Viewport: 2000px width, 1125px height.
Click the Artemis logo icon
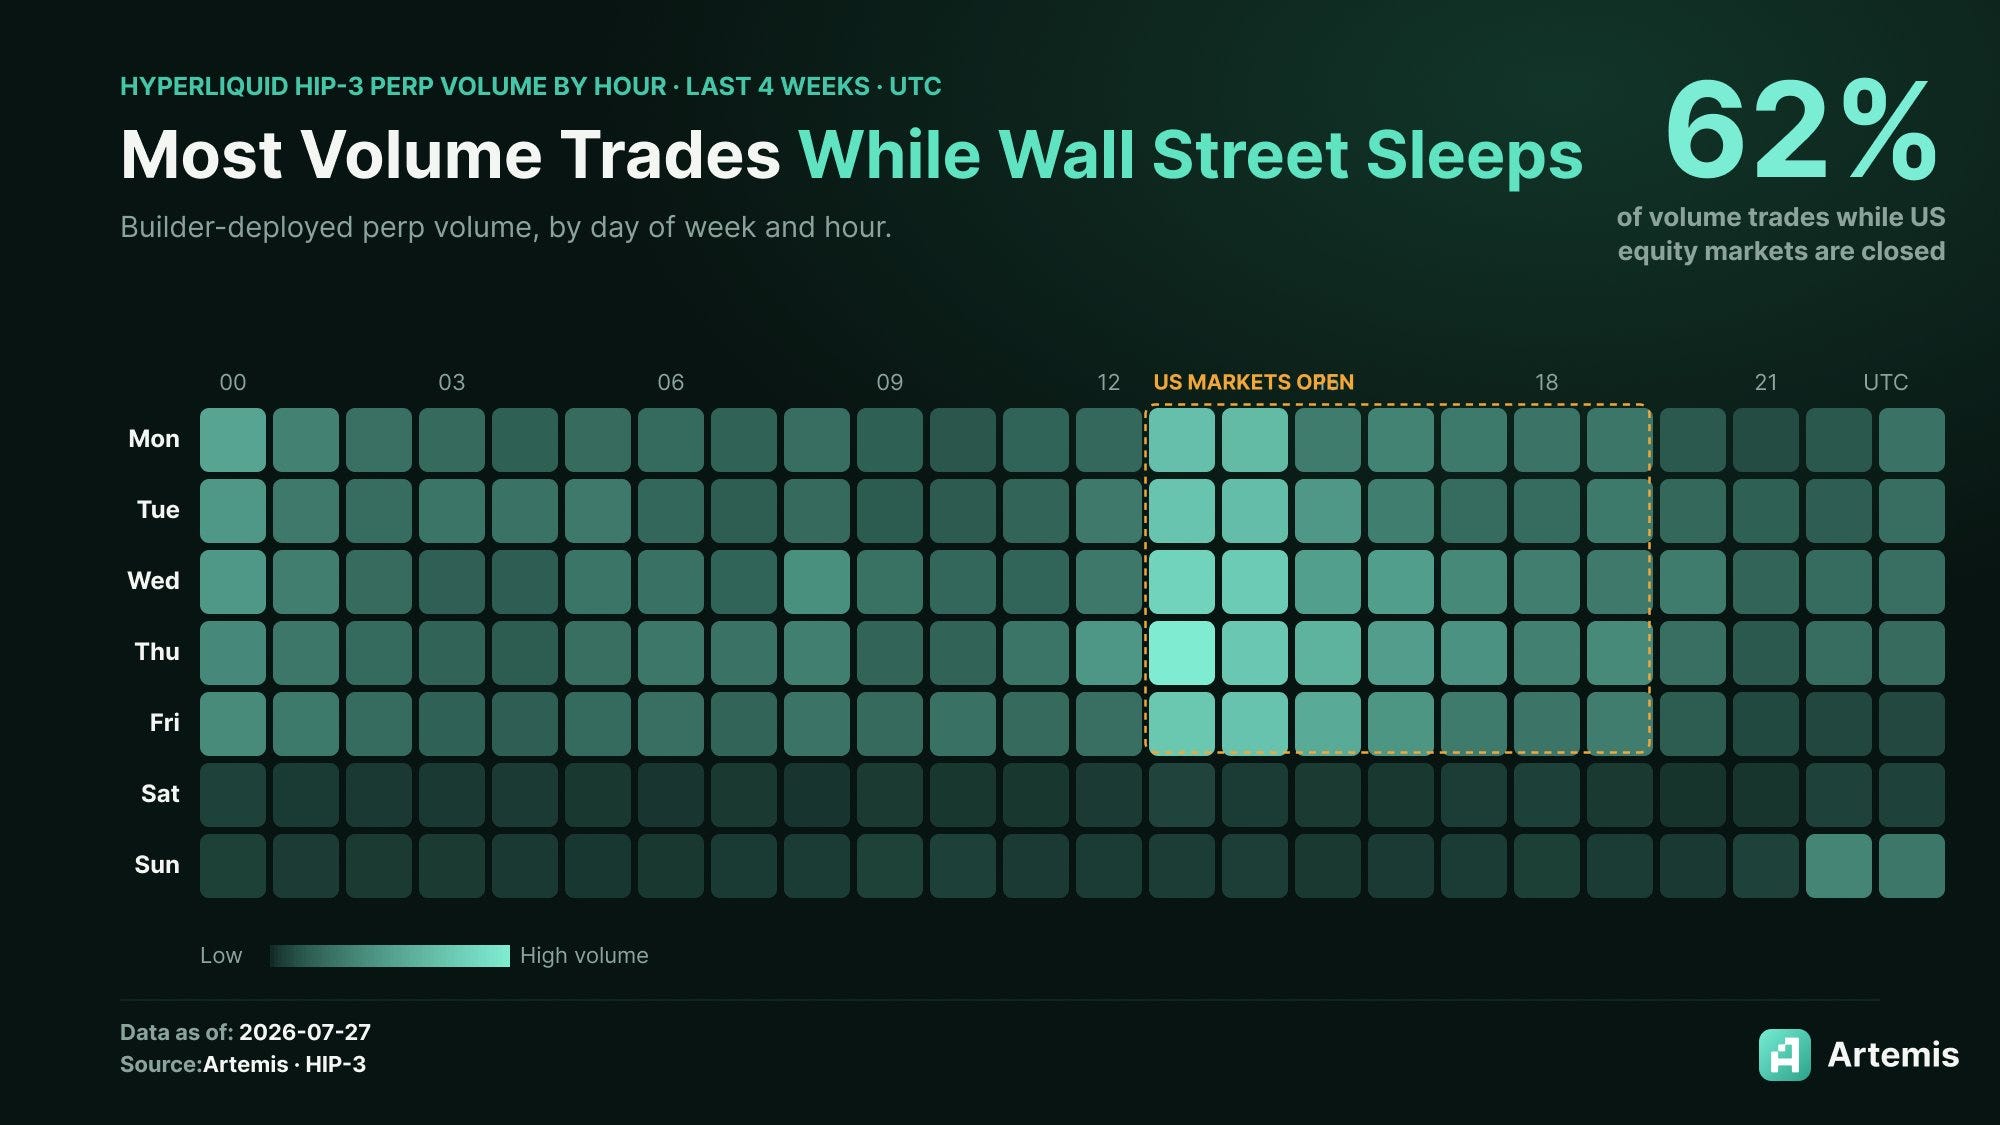(1784, 1055)
